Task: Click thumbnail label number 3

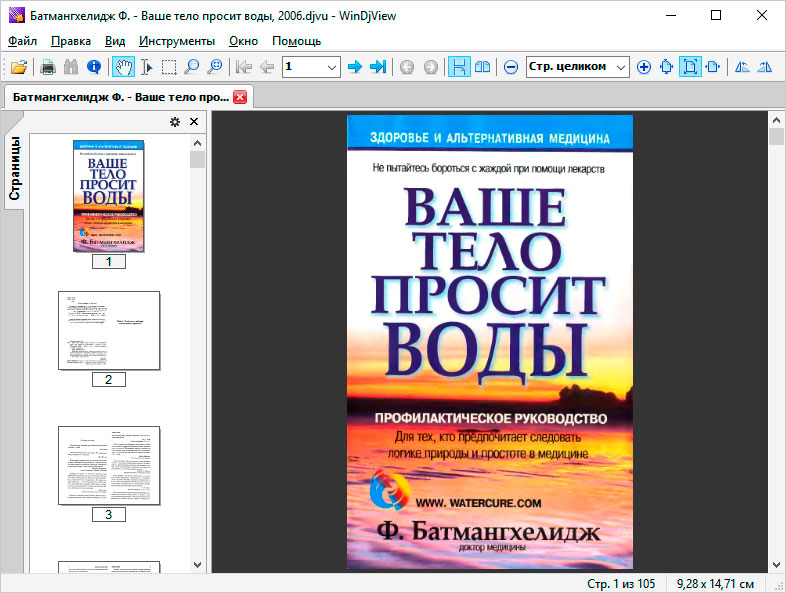Action: click(109, 514)
